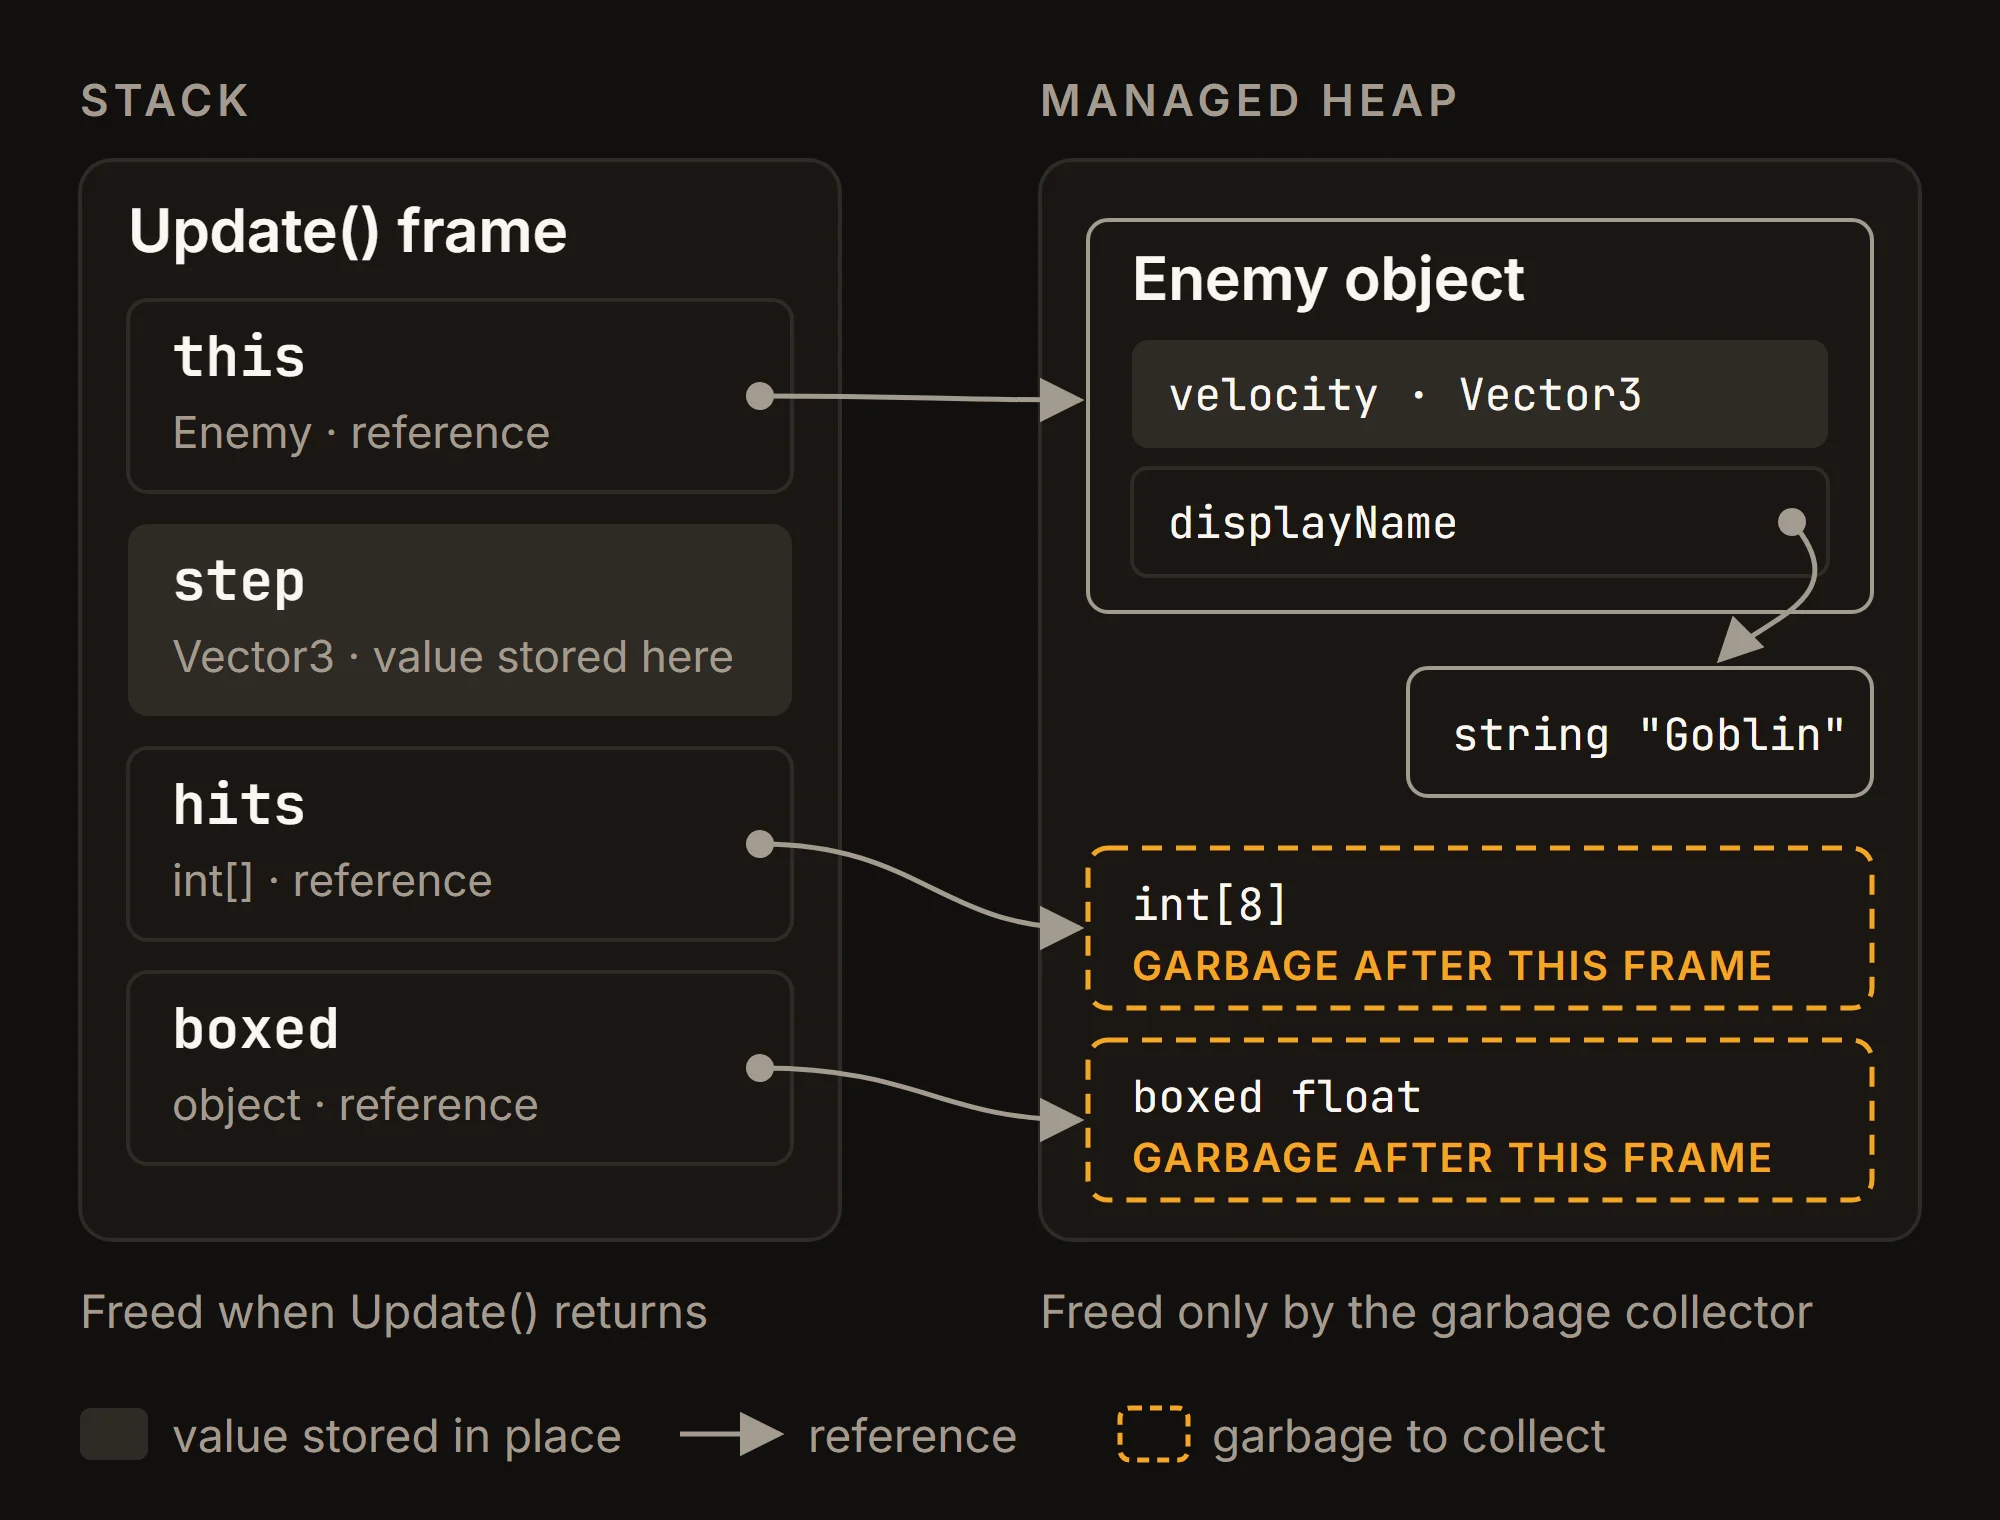The height and width of the screenshot is (1520, 2000).
Task: Click the reference dot in displayName field
Action: [1792, 522]
